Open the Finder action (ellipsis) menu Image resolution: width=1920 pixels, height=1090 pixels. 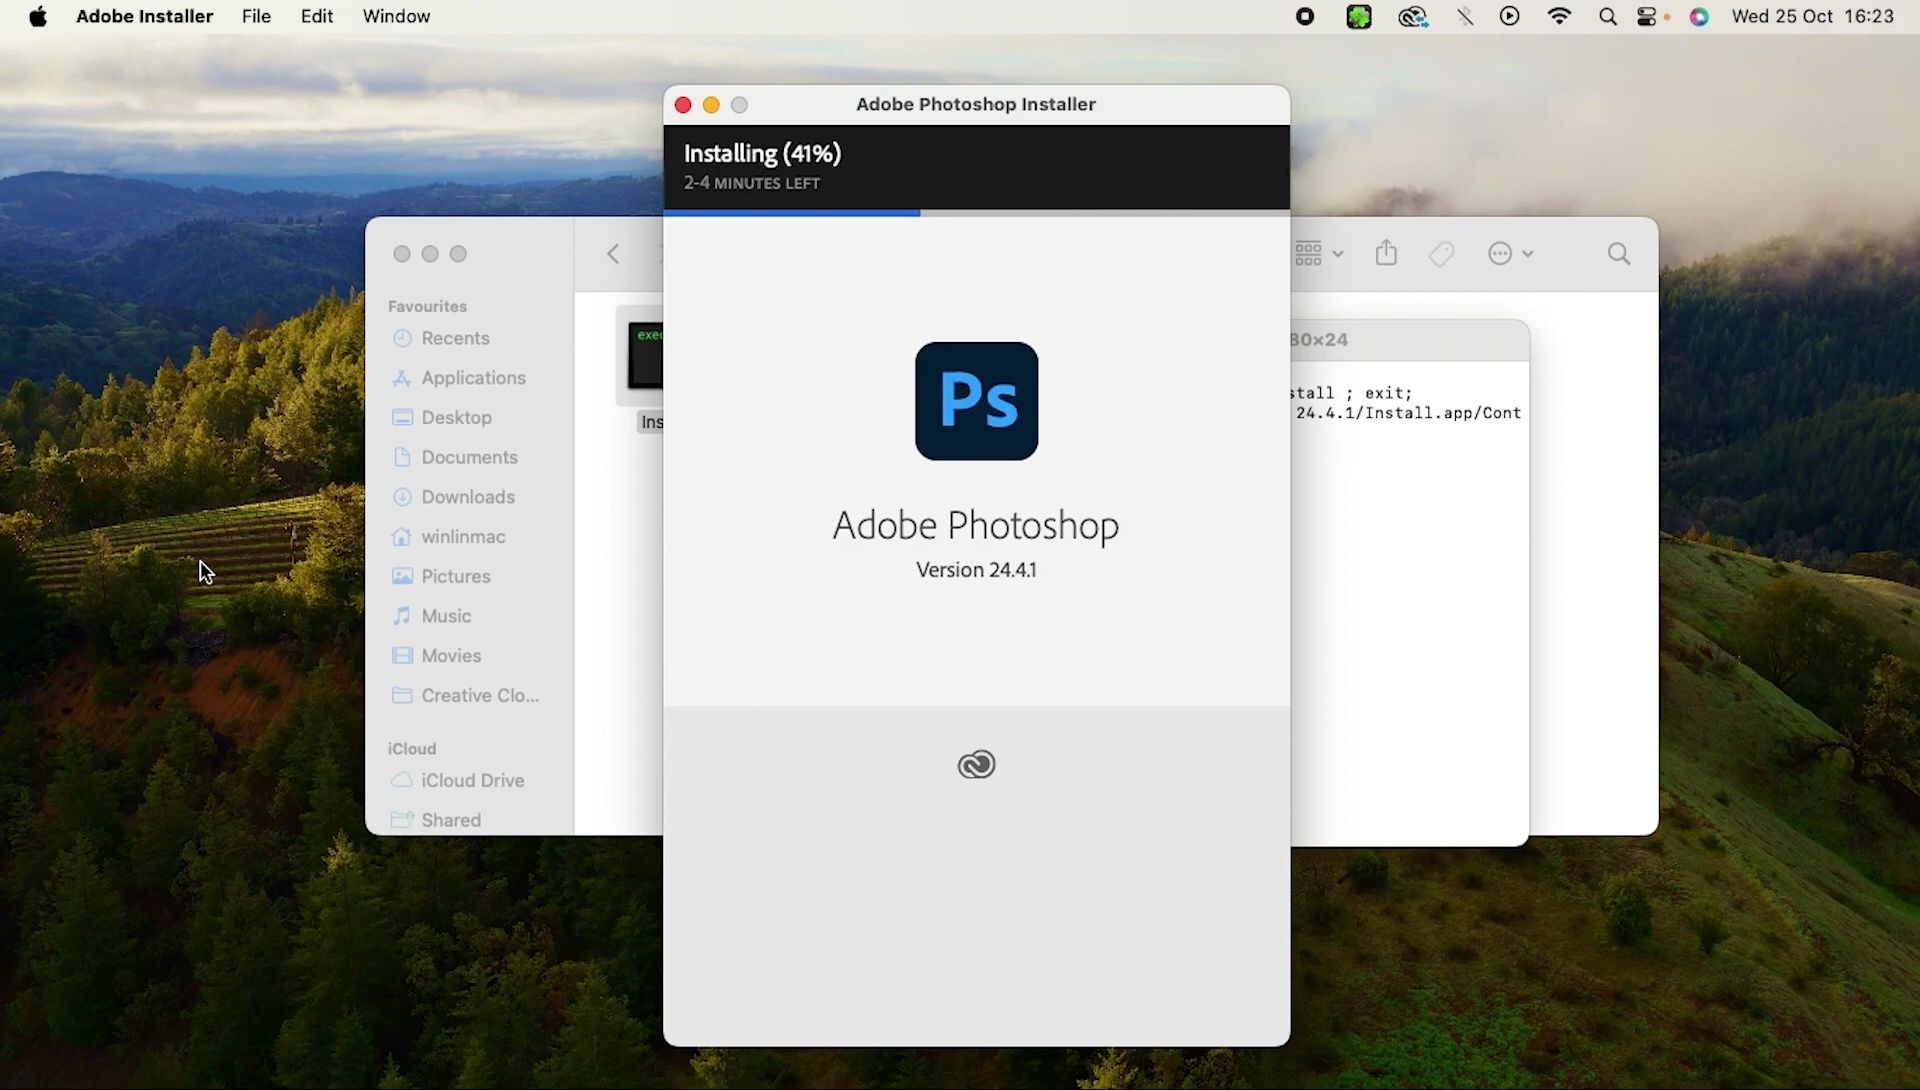pos(1510,254)
